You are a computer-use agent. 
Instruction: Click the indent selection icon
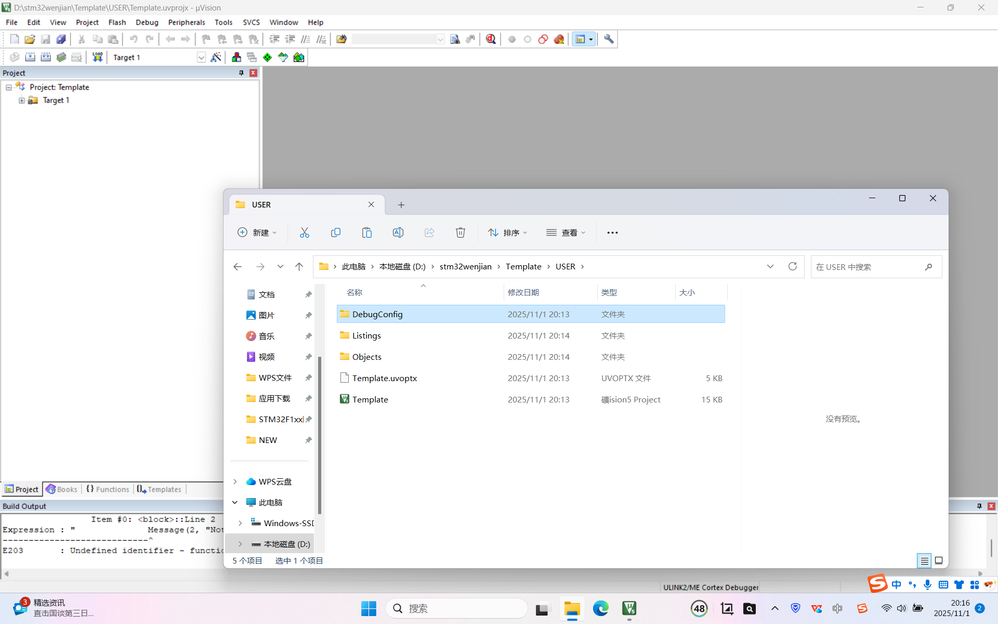[x=274, y=39]
